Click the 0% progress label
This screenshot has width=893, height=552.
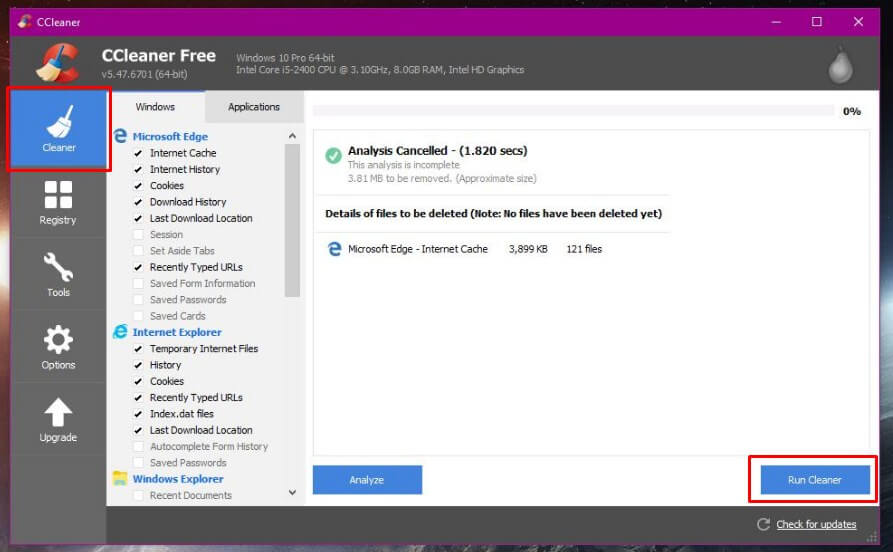tap(851, 111)
